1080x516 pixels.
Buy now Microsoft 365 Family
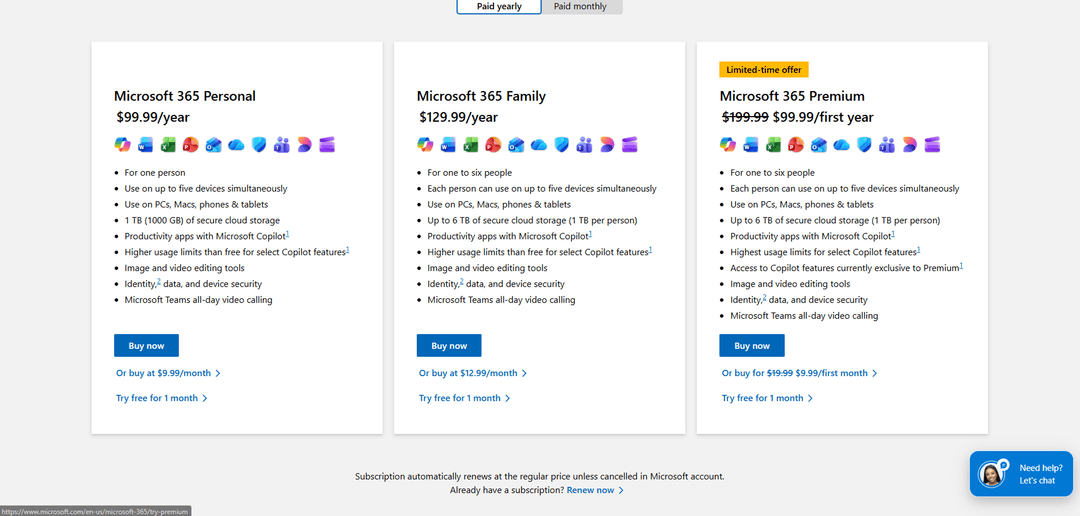[449, 346]
